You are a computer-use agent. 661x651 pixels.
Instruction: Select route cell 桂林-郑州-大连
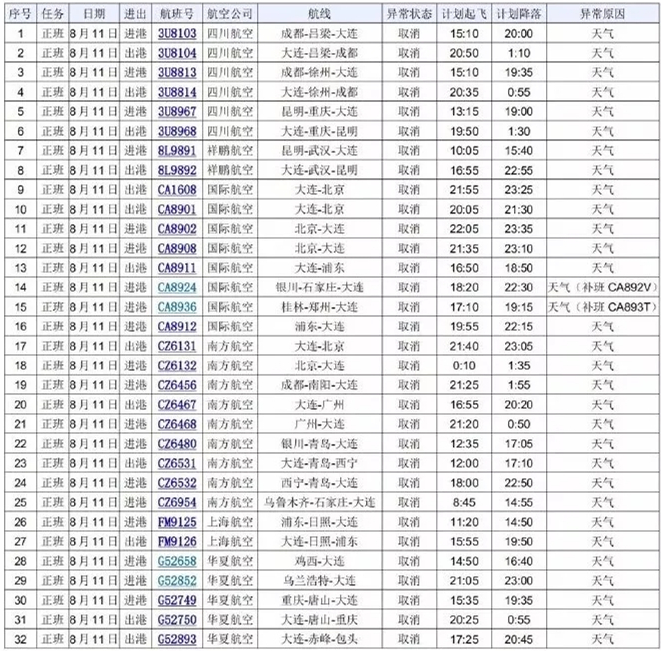click(x=320, y=307)
